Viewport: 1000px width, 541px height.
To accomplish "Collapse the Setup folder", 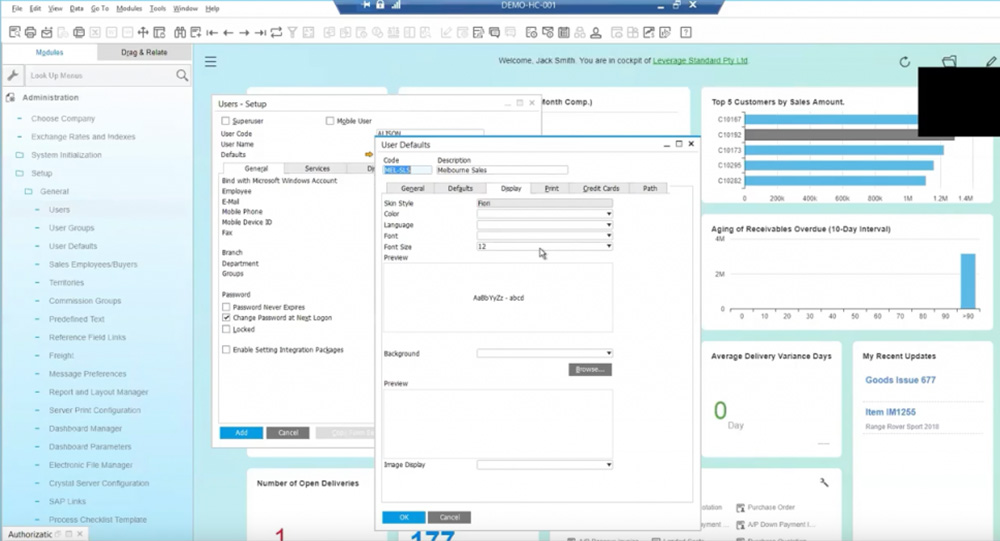I will pos(19,173).
